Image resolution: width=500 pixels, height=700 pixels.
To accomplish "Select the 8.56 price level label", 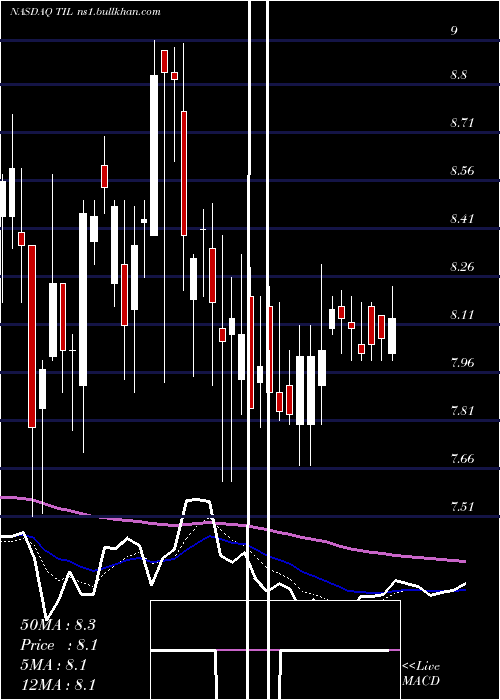I will (462, 170).
